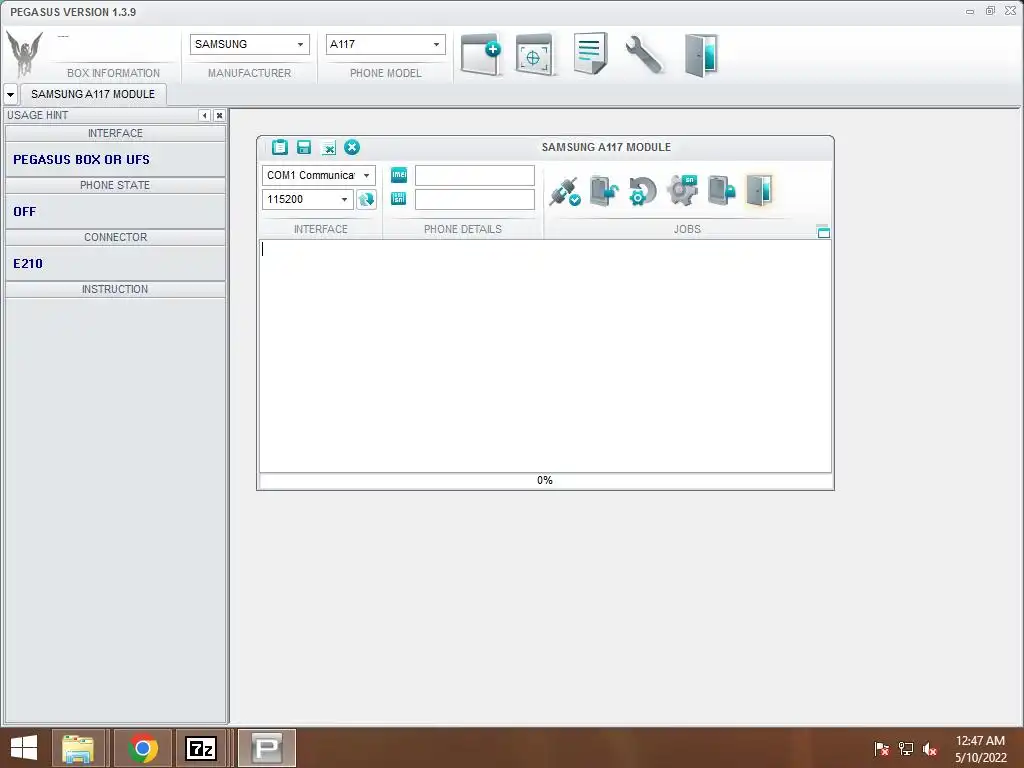Viewport: 1024px width, 768px height.
Task: Open 7-Zip from the taskbar
Action: tap(201, 748)
